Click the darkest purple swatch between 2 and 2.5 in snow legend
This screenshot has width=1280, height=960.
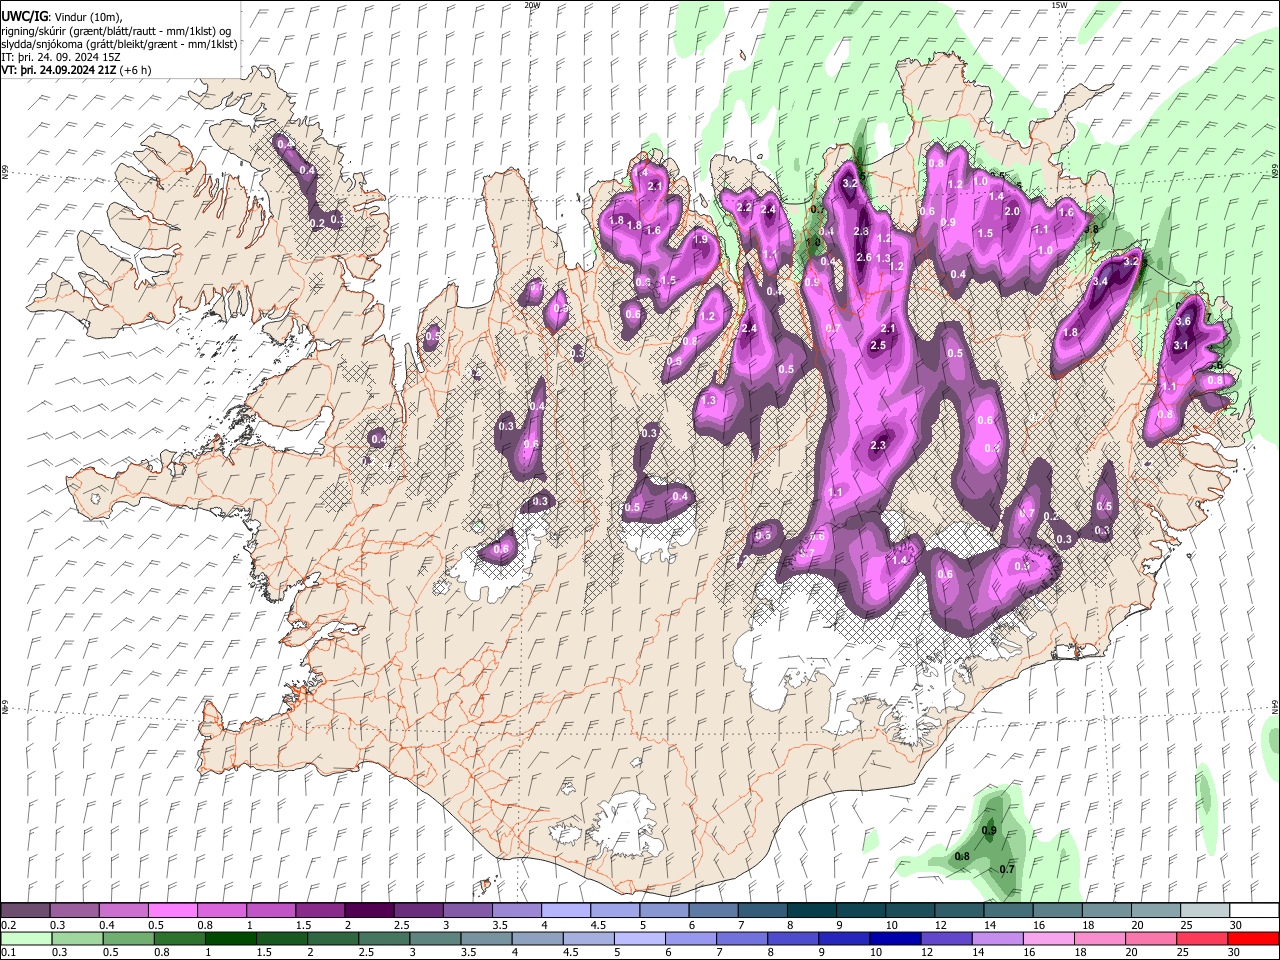click(368, 911)
